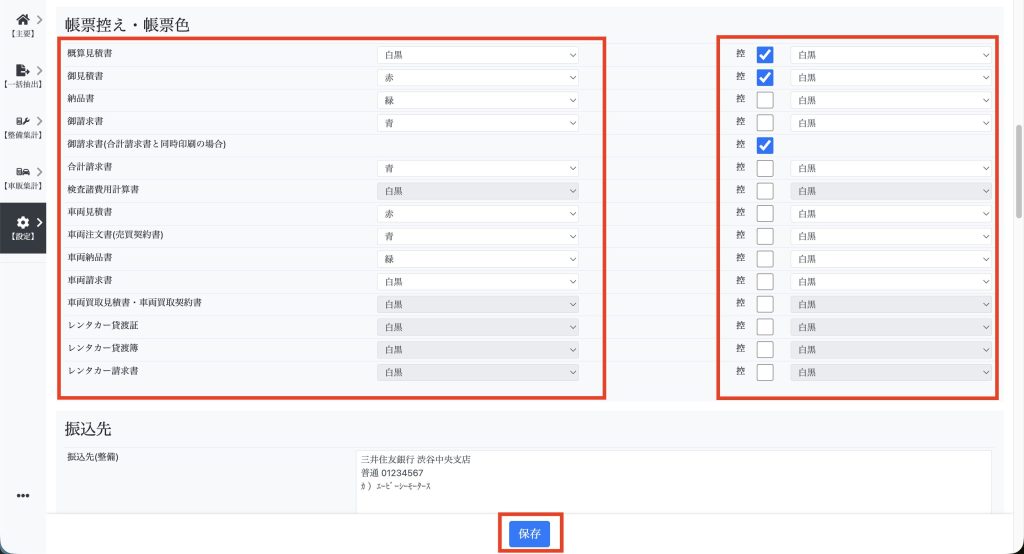Image resolution: width=1024 pixels, height=554 pixels.
Task: Click the 【設定】 gear icon
Action: click(x=22, y=222)
